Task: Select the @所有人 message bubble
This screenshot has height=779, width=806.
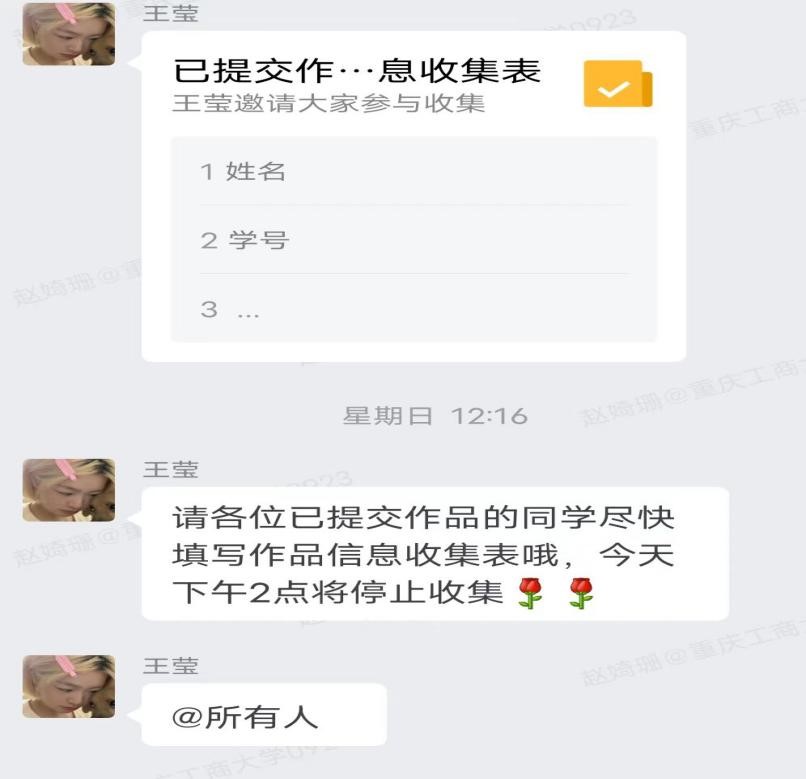Action: click(x=264, y=715)
